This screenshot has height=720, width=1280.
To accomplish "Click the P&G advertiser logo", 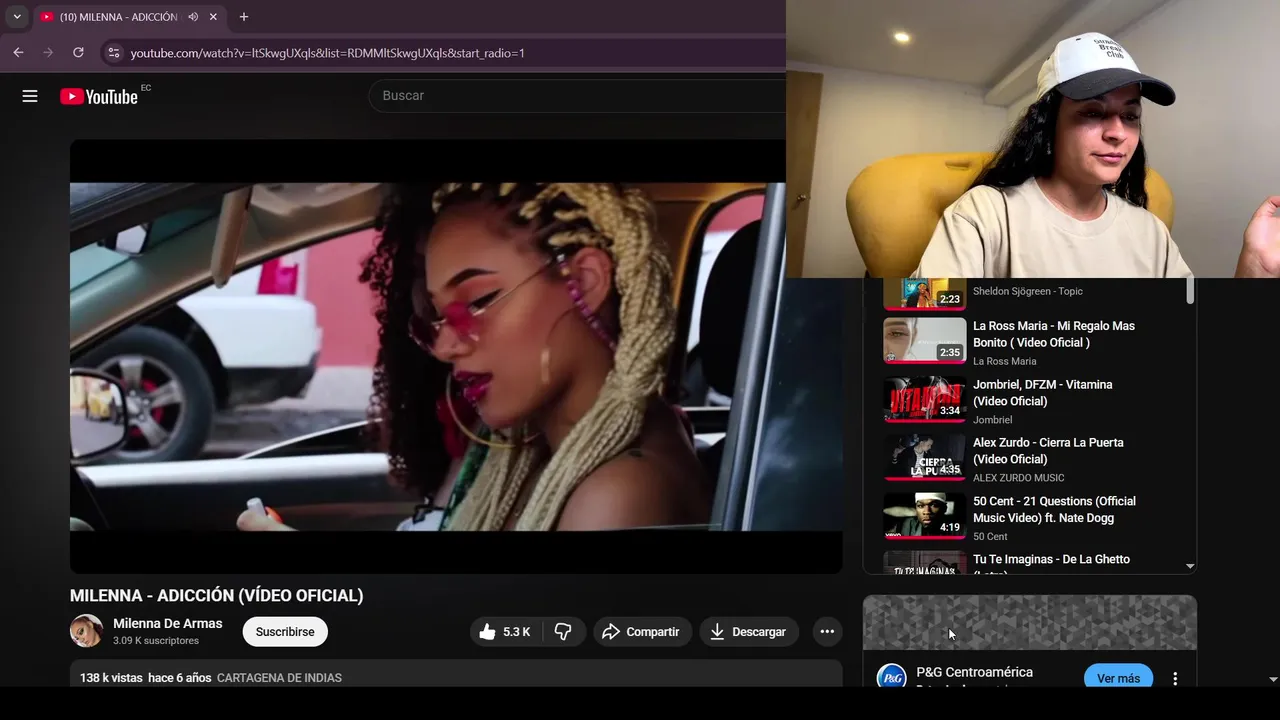I will pyautogui.click(x=891, y=676).
